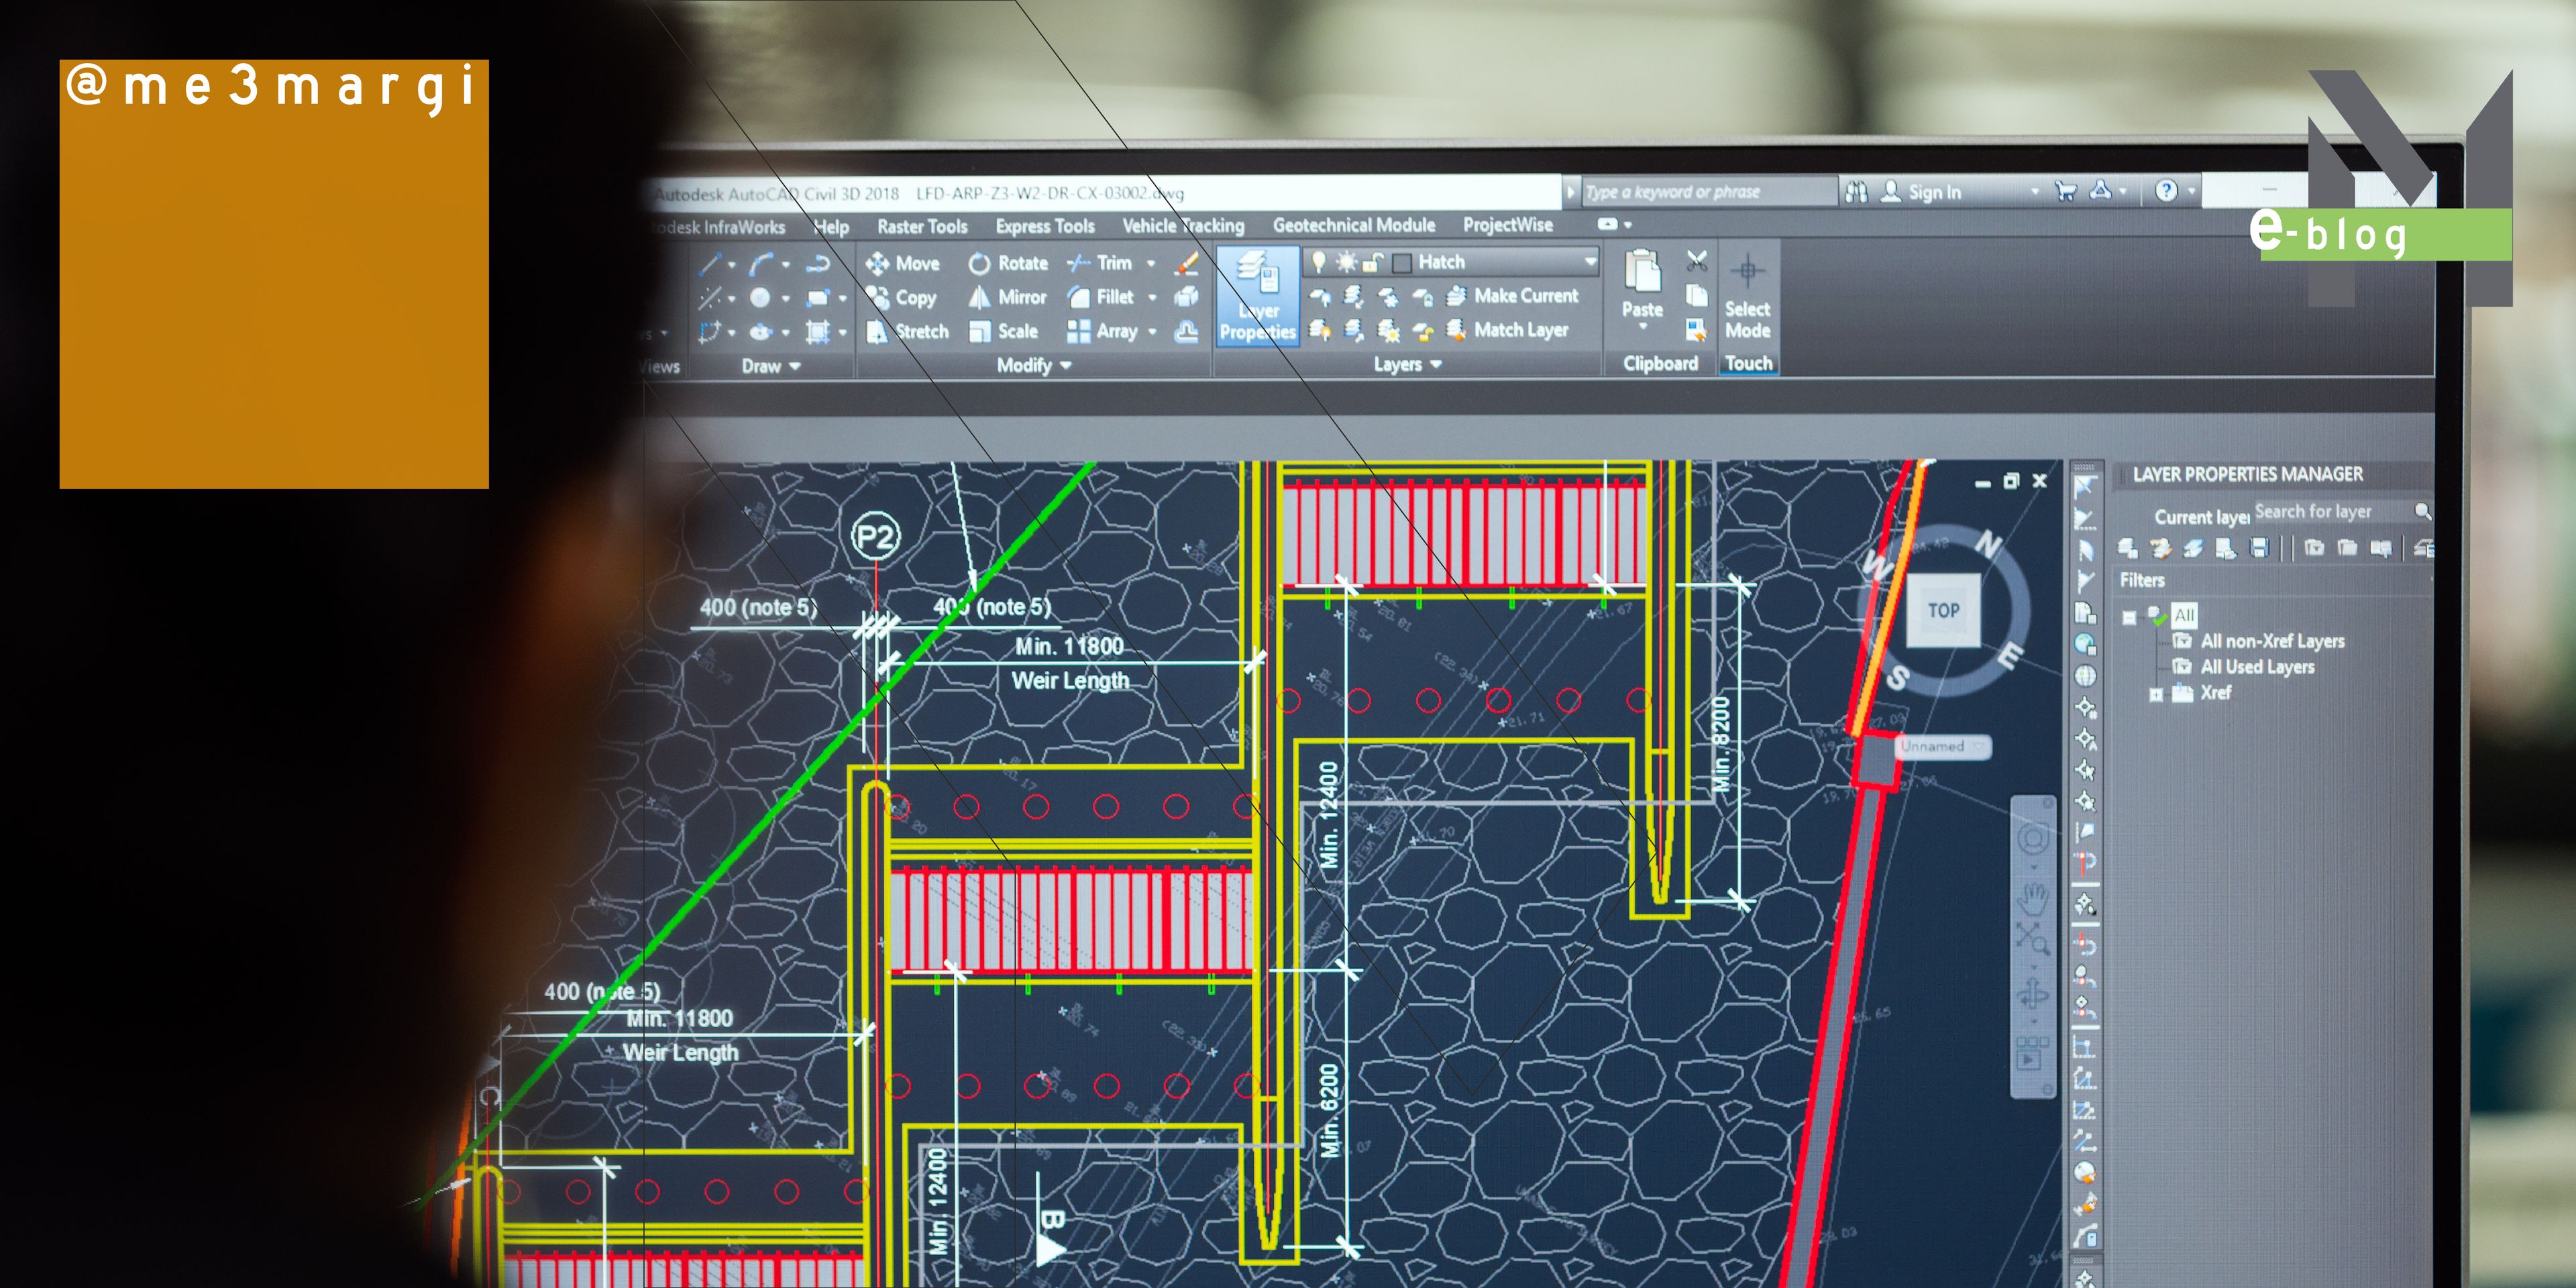The image size is (2576, 1288).
Task: Open the Help ribbon tab
Action: (831, 227)
